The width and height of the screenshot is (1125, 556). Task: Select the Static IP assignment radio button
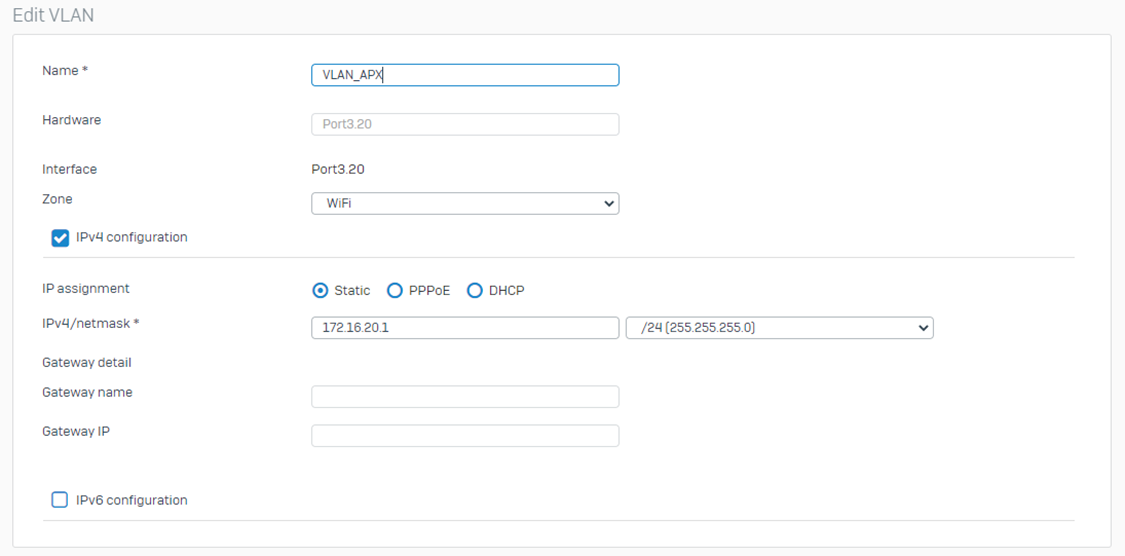tap(320, 291)
